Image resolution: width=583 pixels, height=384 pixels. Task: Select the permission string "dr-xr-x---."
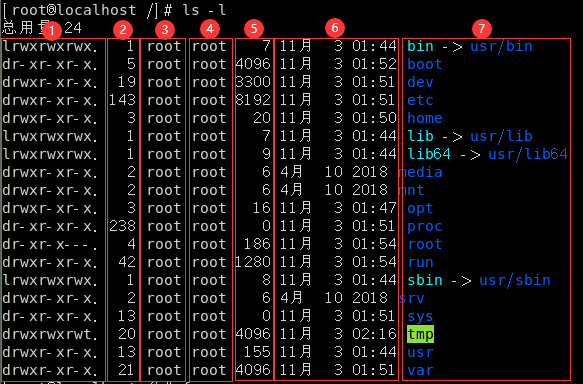point(50,244)
